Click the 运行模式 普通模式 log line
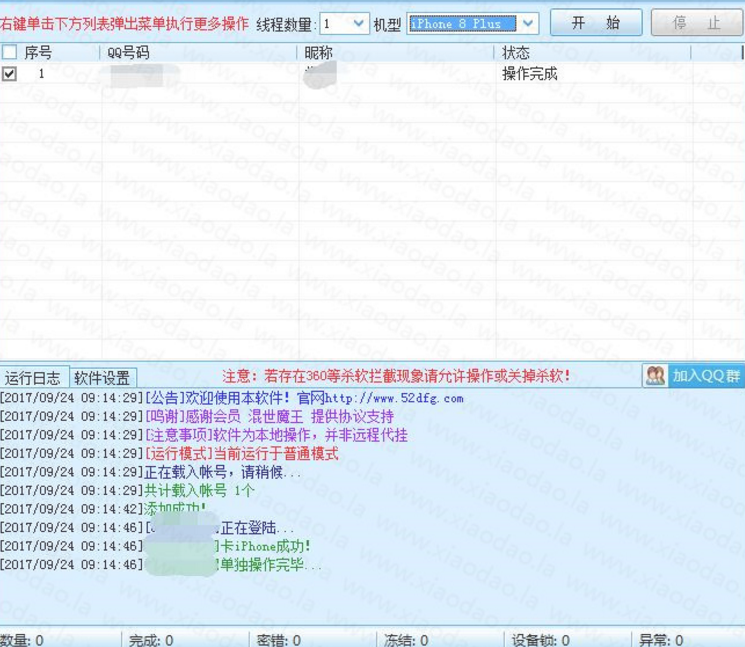 pos(170,454)
